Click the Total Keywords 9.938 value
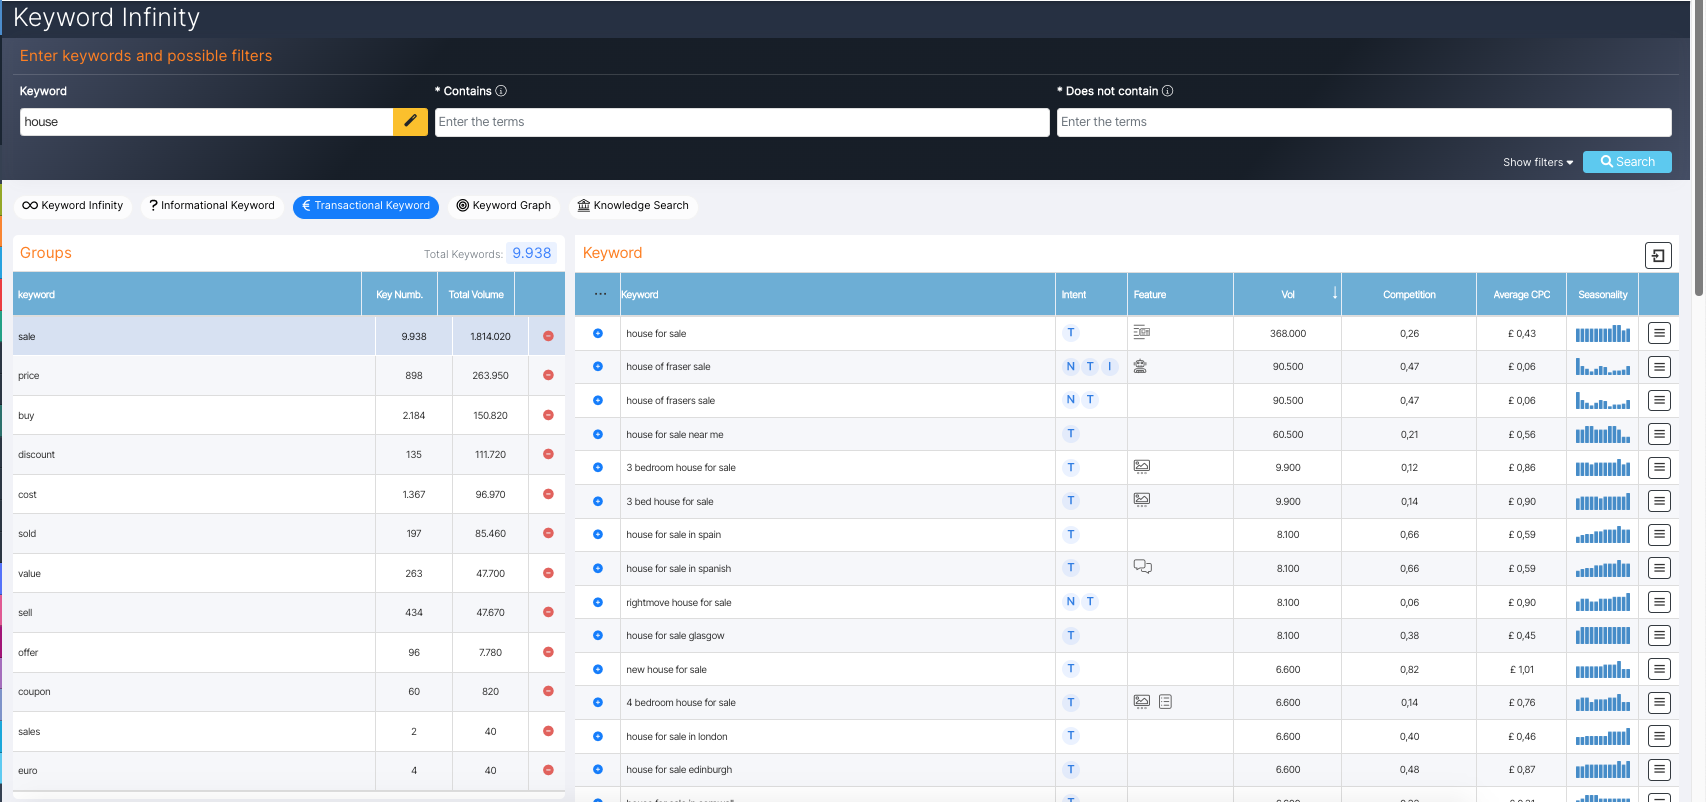The height and width of the screenshot is (802, 1706). pos(531,253)
